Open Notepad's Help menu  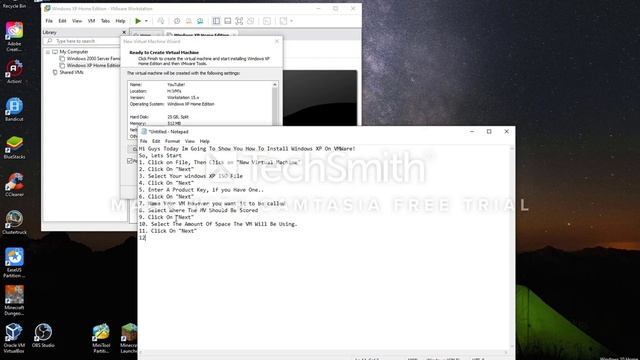(x=204, y=141)
